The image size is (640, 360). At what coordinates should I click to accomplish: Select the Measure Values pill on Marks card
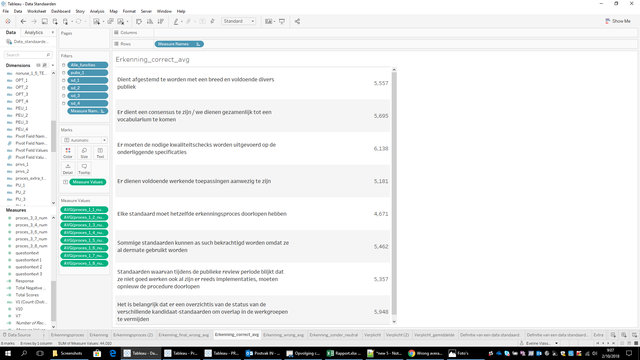point(88,182)
